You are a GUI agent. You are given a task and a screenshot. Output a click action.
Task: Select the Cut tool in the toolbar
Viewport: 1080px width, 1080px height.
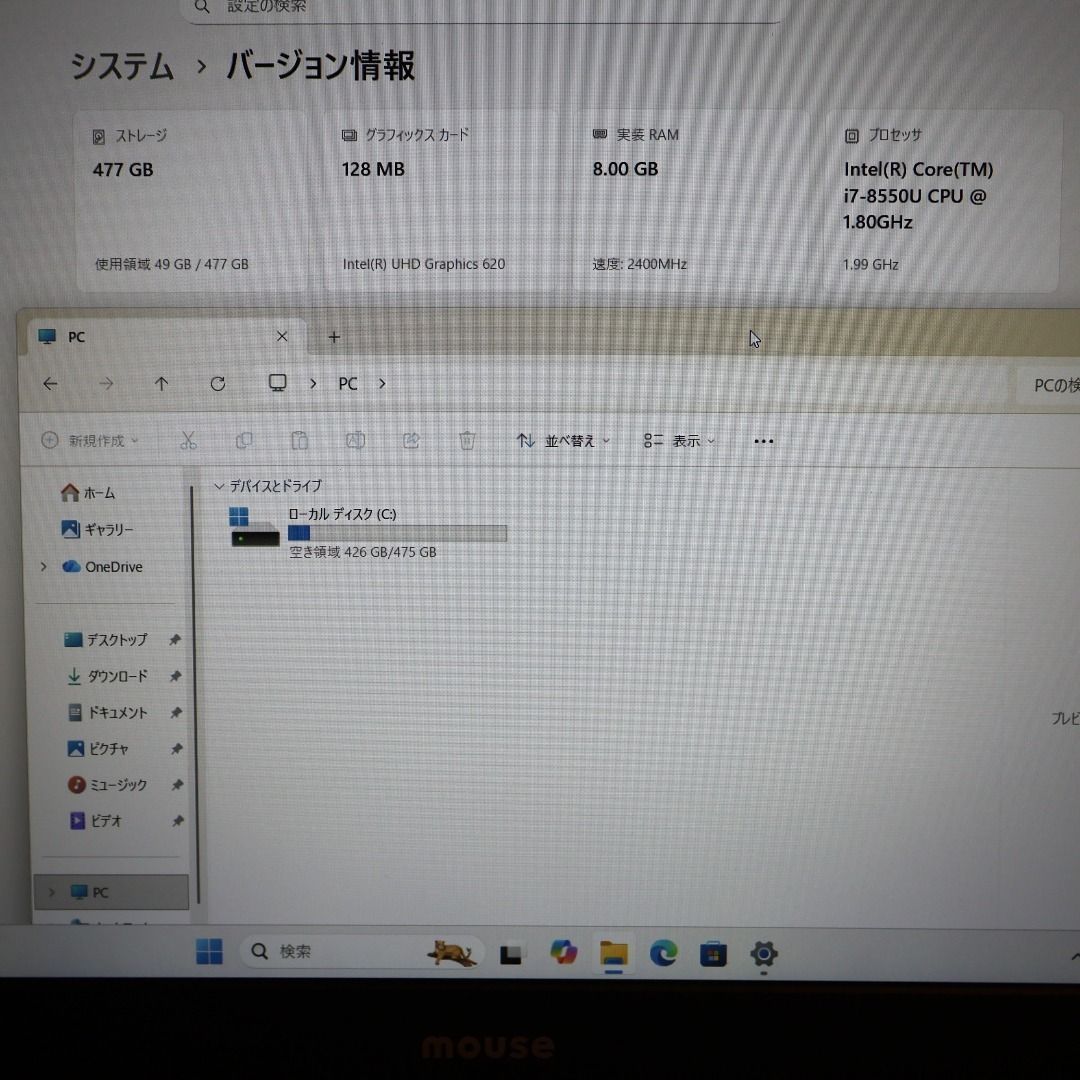188,440
